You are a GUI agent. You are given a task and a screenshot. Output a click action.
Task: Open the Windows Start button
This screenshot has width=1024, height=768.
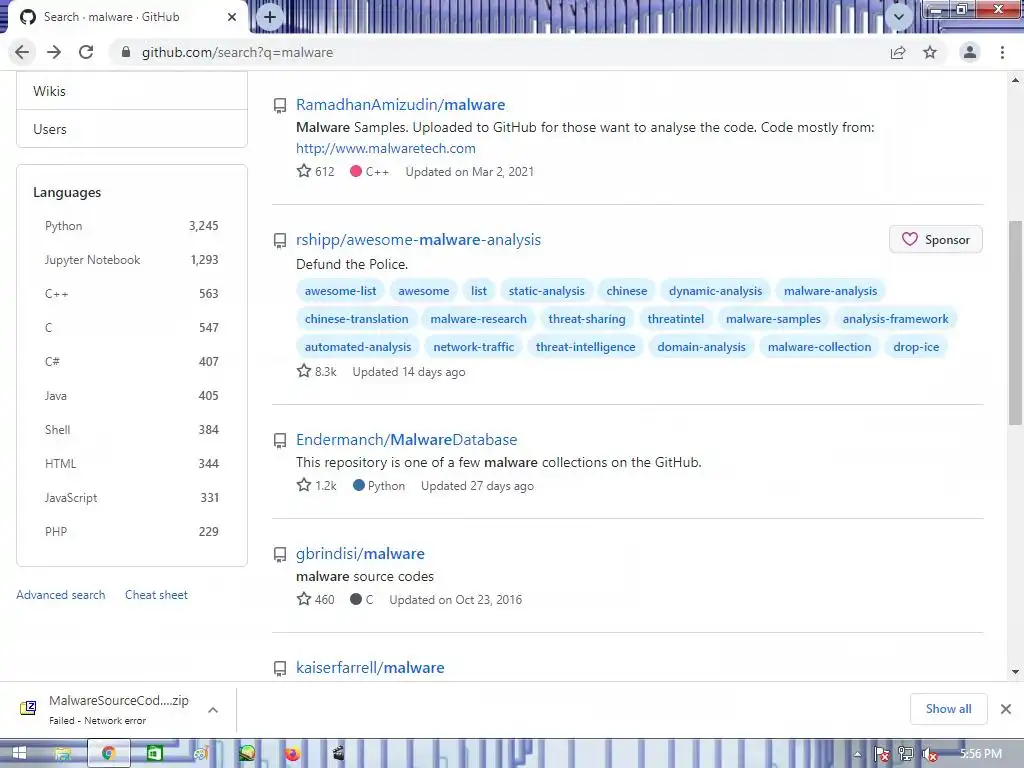(x=19, y=754)
